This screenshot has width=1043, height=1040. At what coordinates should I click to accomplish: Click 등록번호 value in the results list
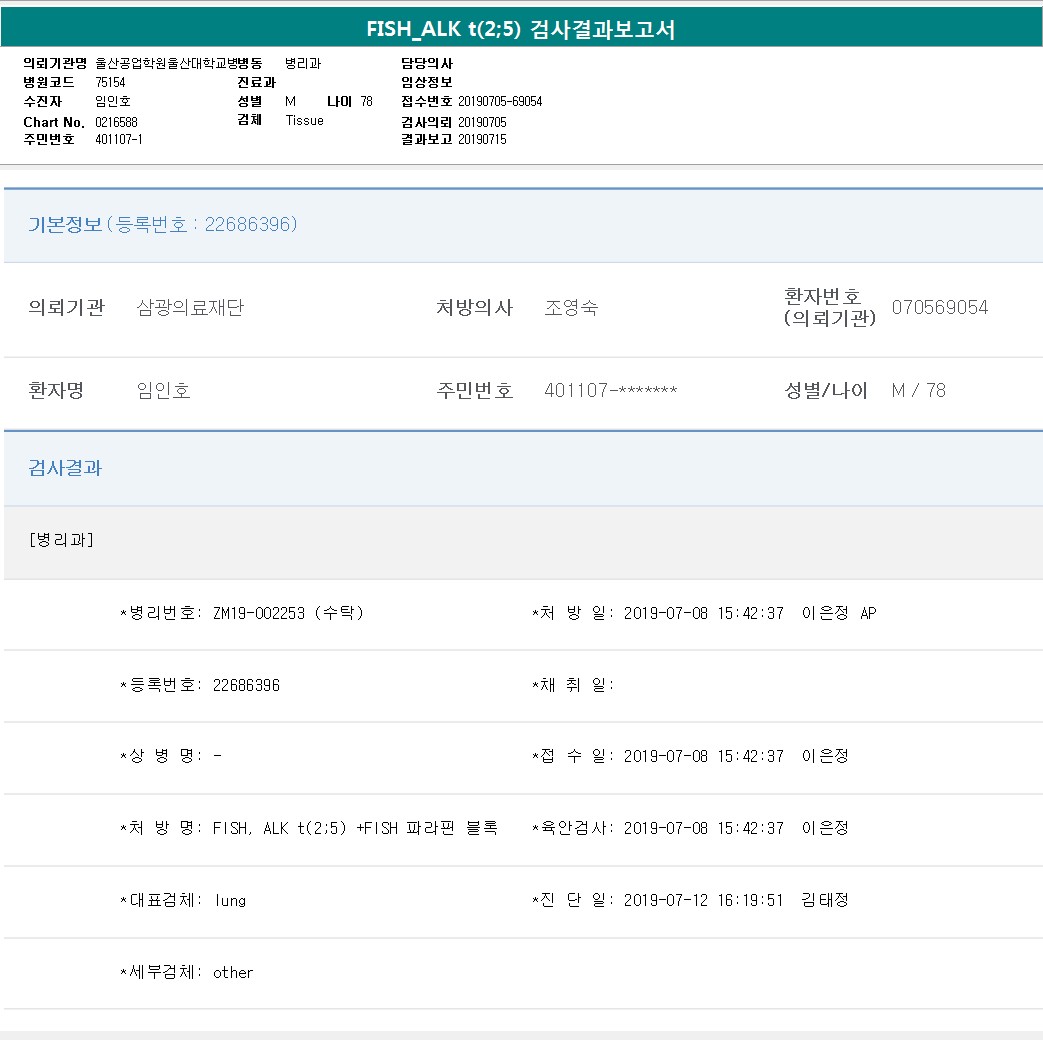(x=246, y=685)
